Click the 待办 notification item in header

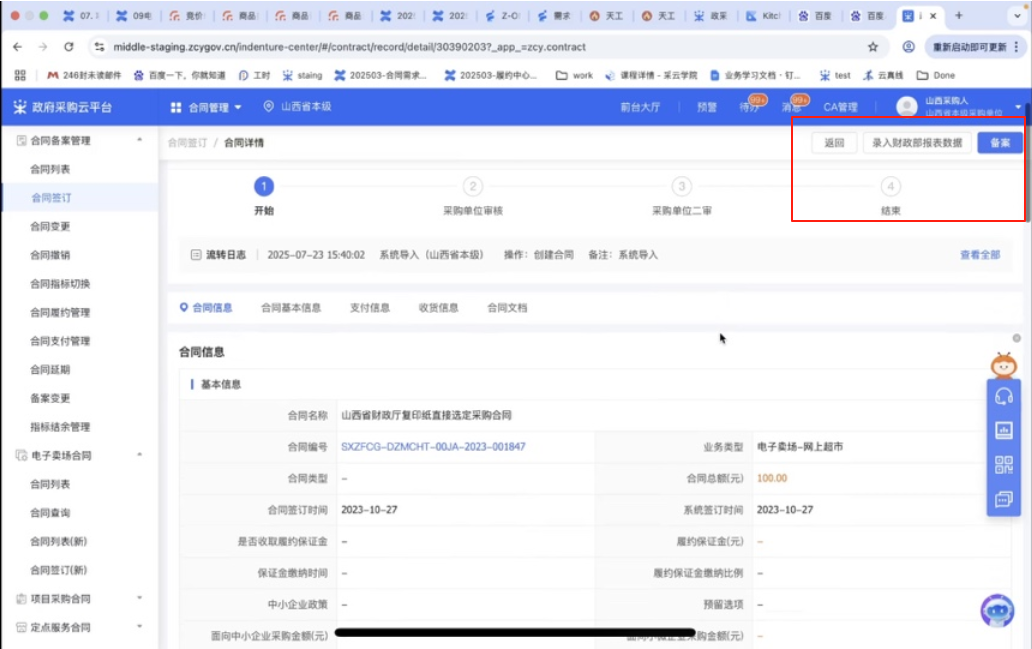[749, 107]
